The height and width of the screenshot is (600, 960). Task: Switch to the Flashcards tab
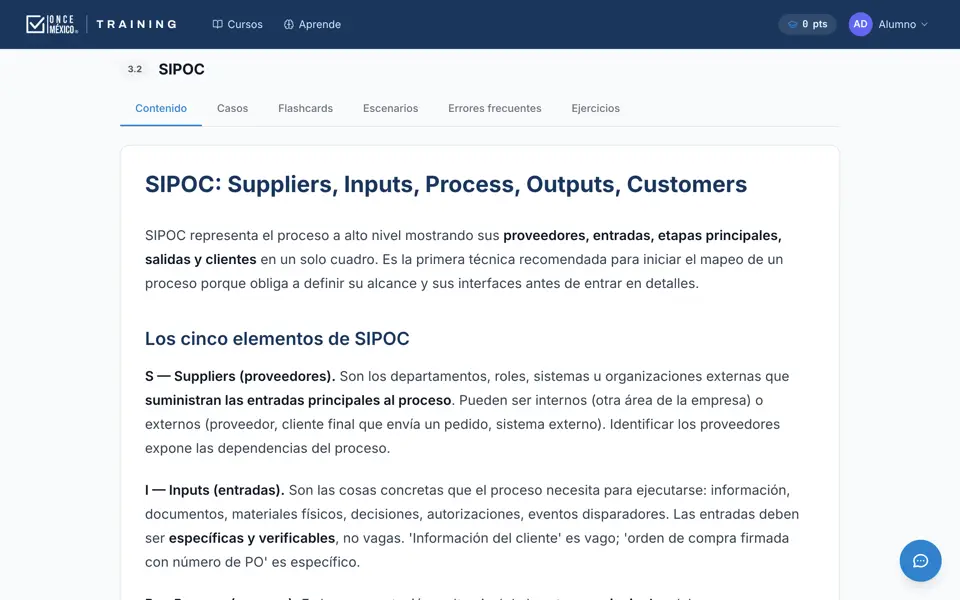tap(306, 108)
